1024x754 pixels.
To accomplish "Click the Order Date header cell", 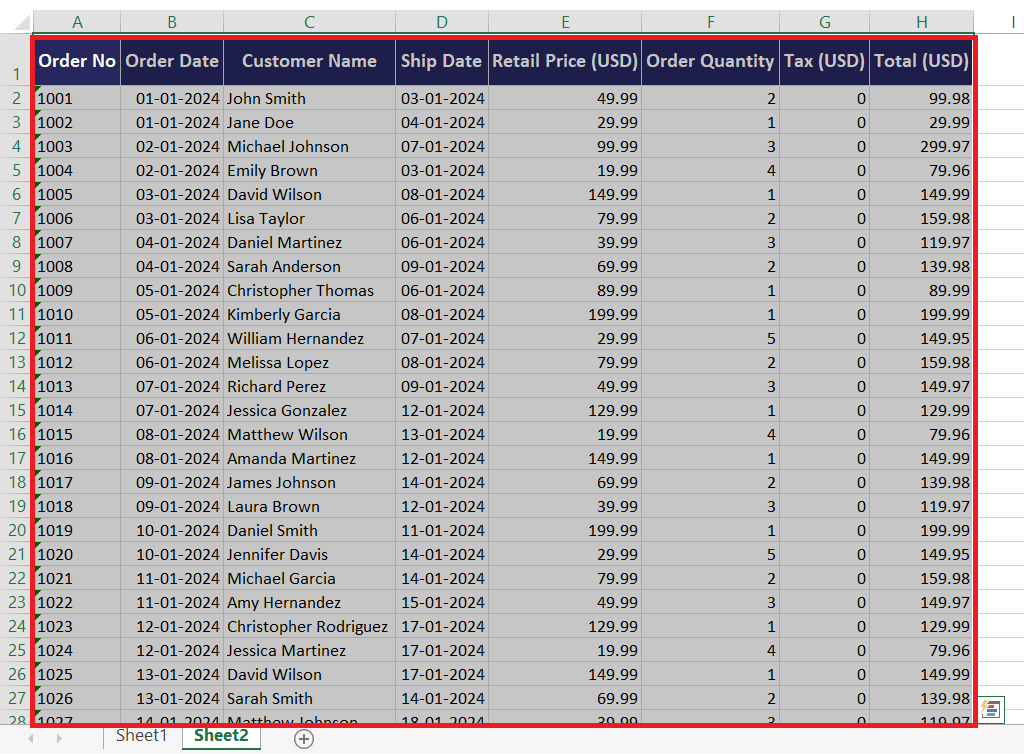I will [172, 61].
